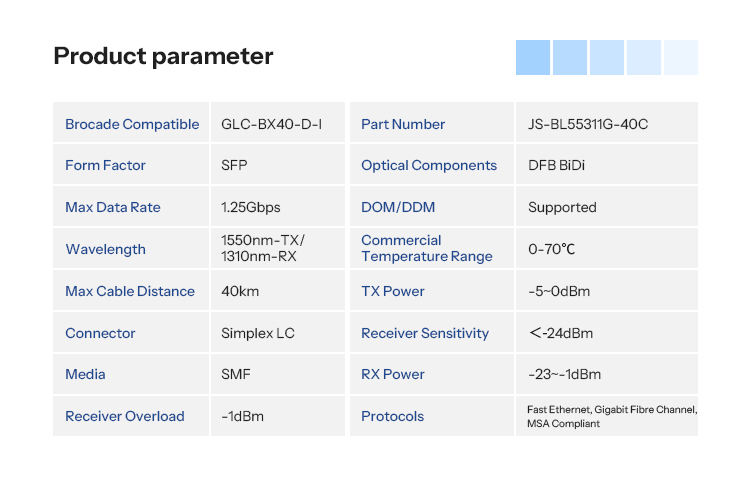
Task: Click the 1550nm-TX/1310nm-RX value
Action: tap(263, 248)
